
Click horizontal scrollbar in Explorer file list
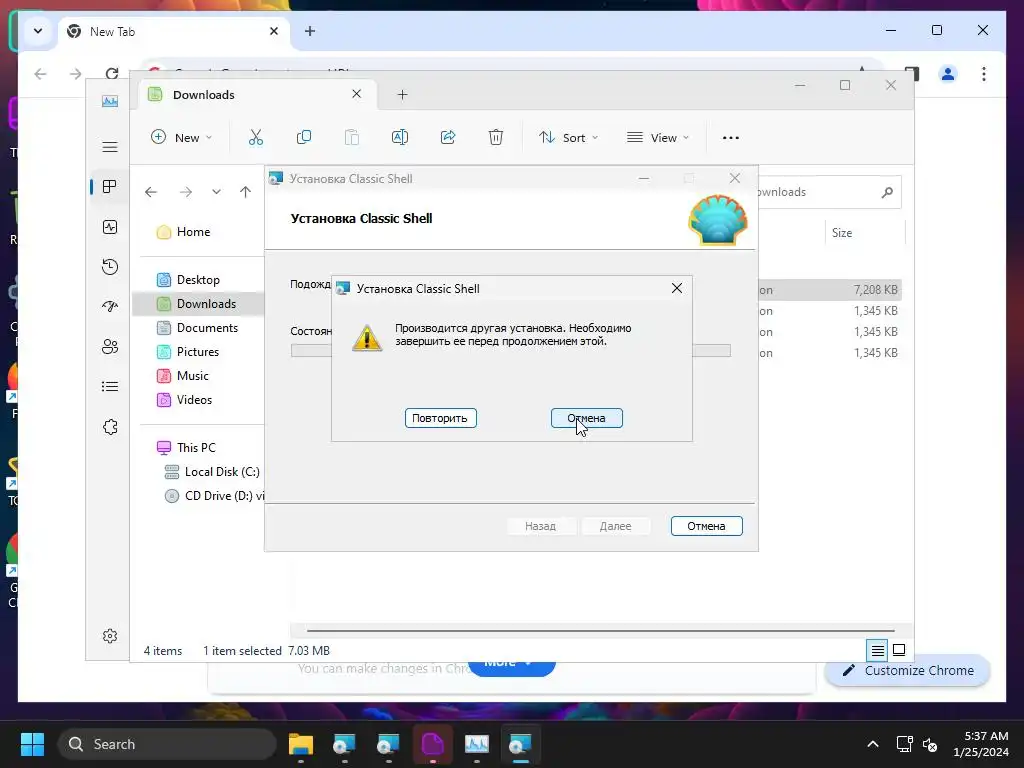coord(600,631)
